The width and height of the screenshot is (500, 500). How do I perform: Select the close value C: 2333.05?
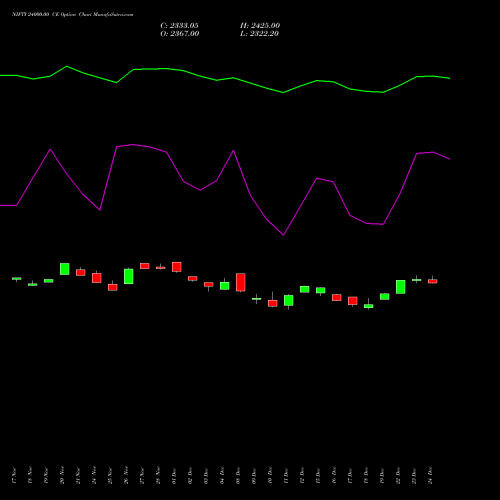tap(179, 26)
